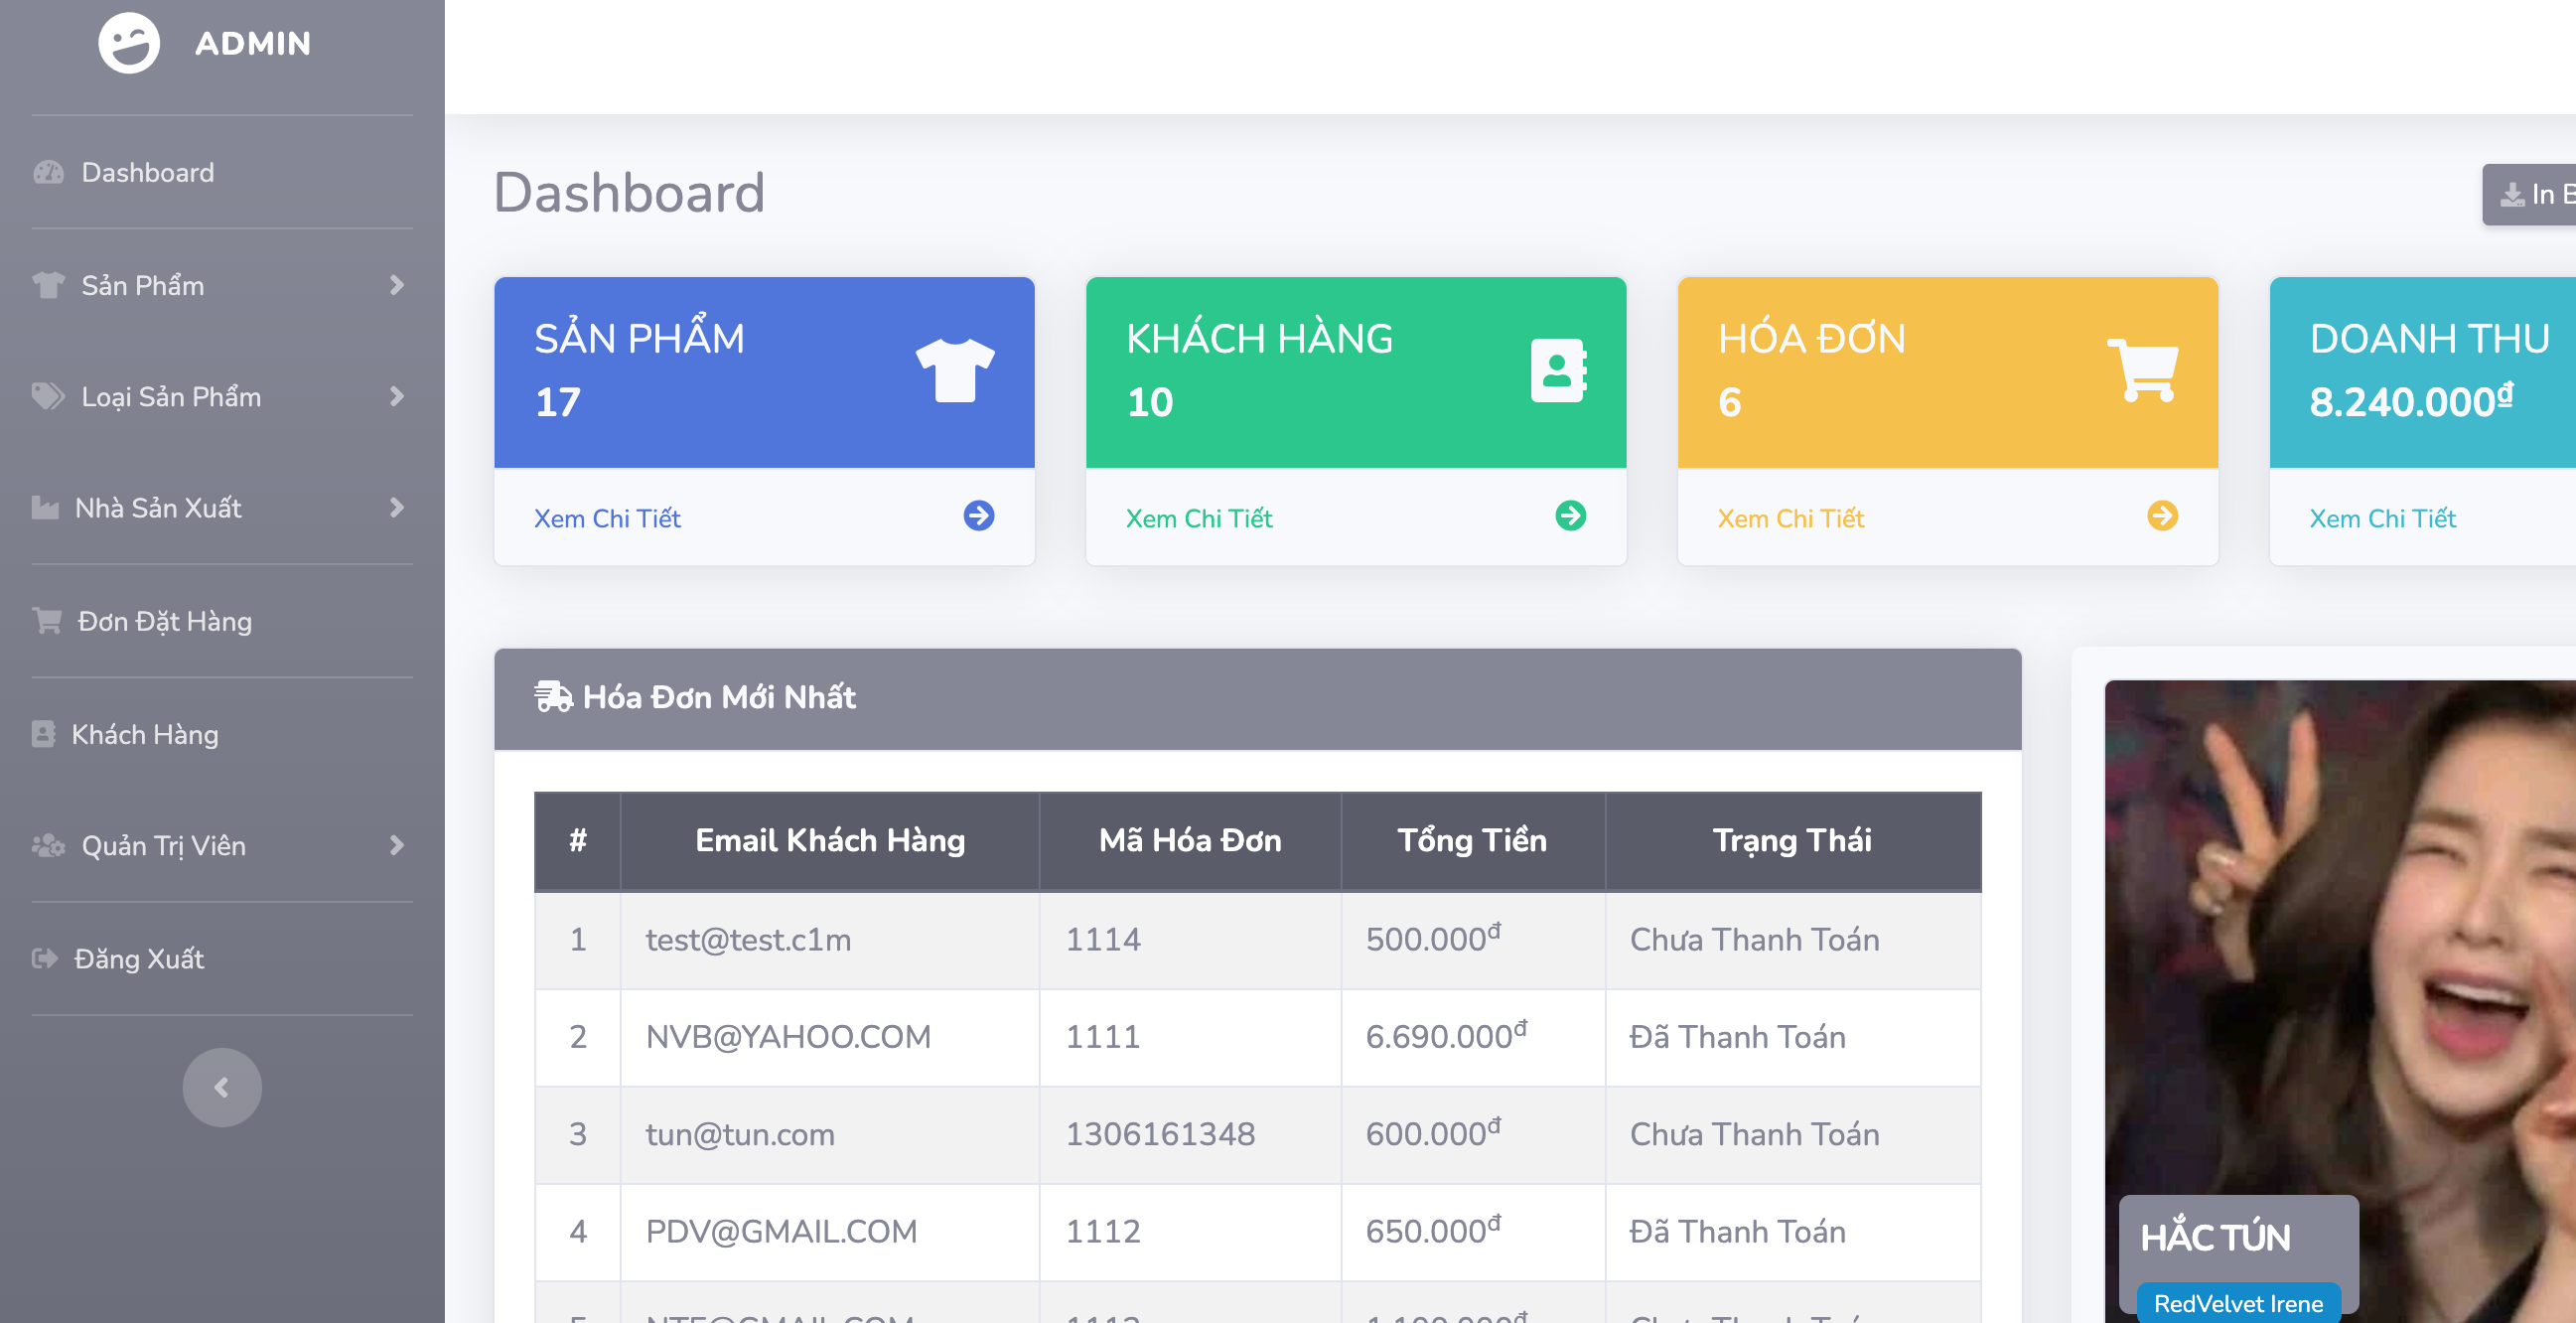Click the shopping cart icon on Hóa Đơn card
Image resolution: width=2576 pixels, height=1323 pixels.
[x=2143, y=369]
